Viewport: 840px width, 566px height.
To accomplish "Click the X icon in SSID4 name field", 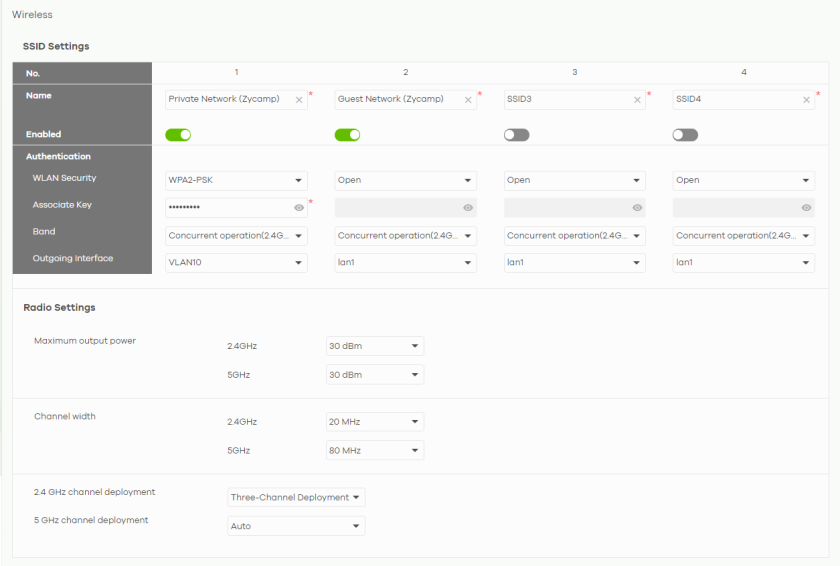I will tap(806, 100).
